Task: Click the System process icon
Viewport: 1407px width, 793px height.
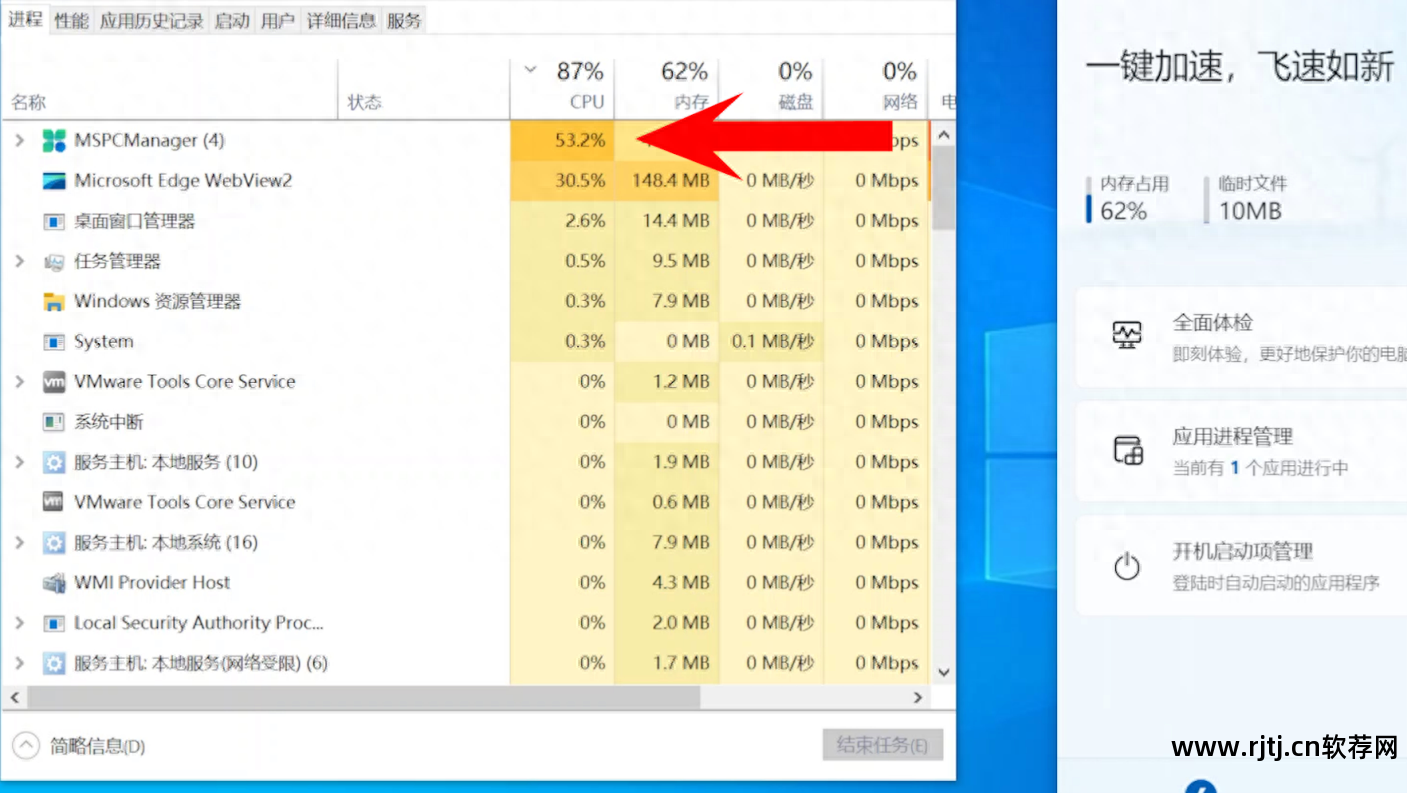Action: [54, 342]
